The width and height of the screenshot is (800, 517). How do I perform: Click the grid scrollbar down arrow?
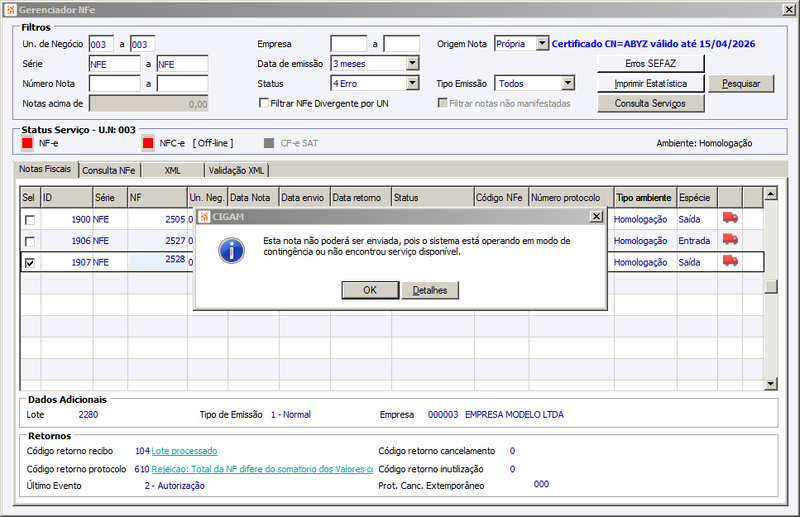pos(770,383)
